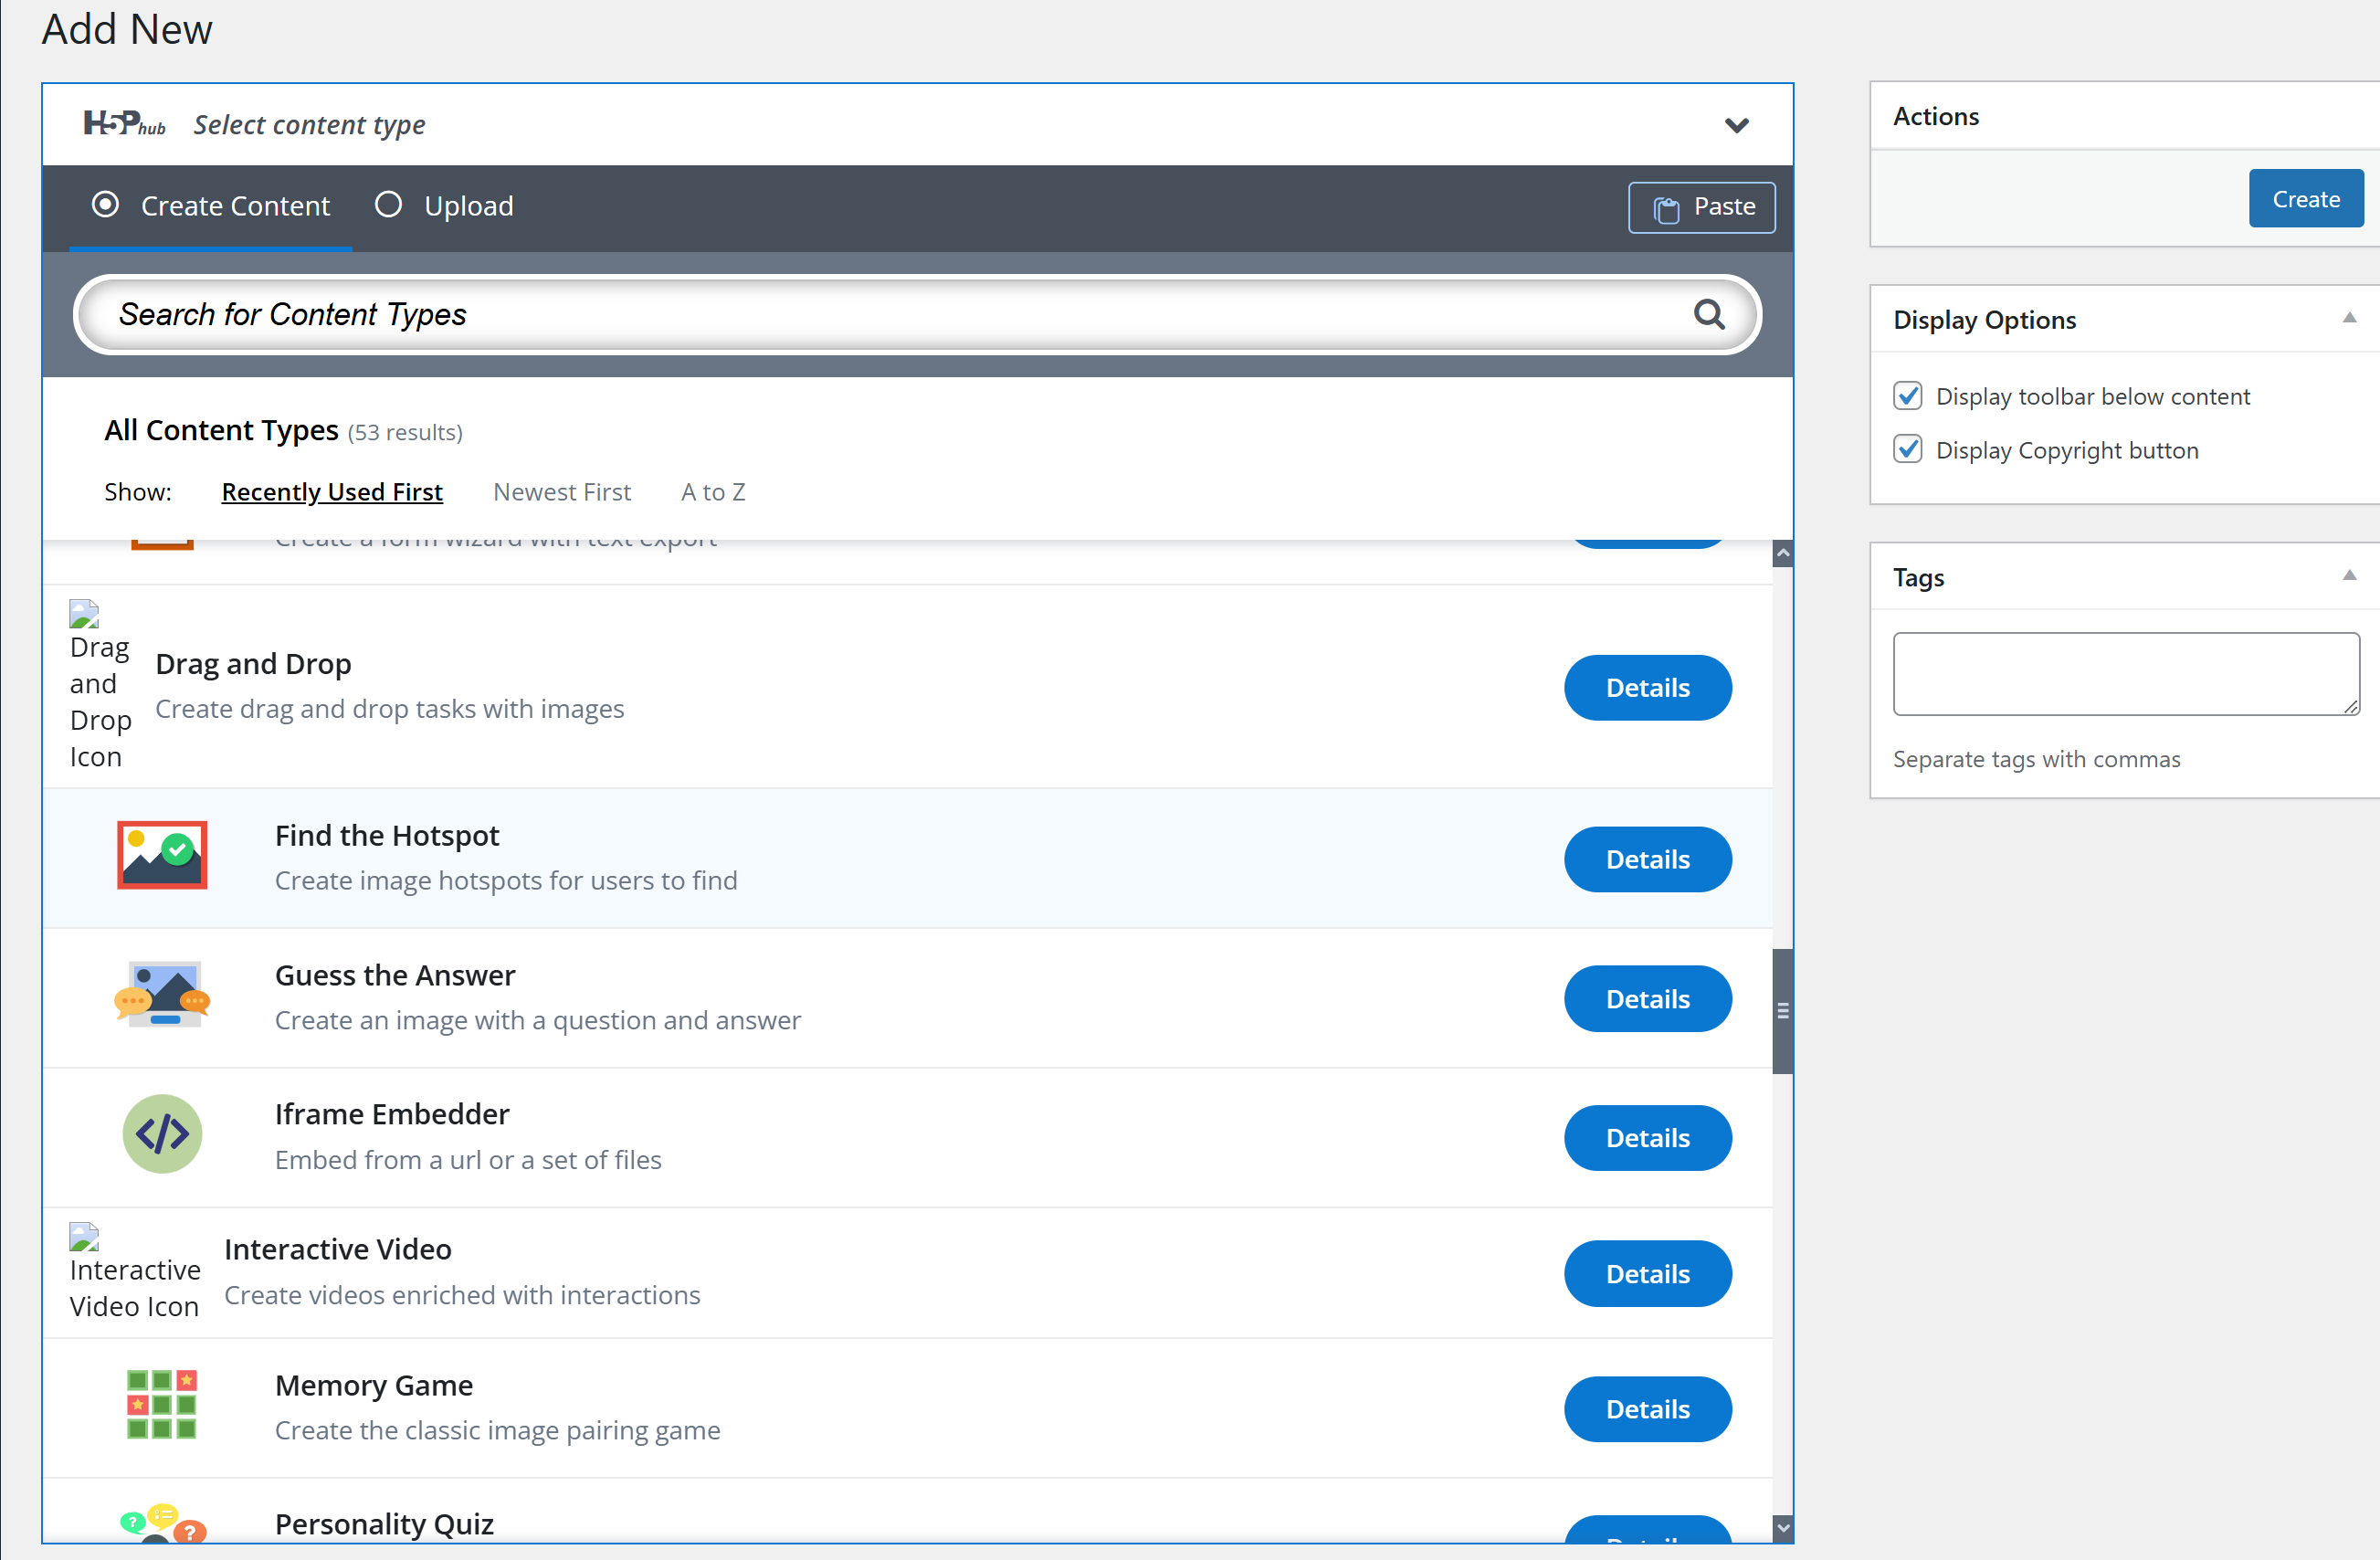
Task: Click the Find the Hotspot icon
Action: 162,855
